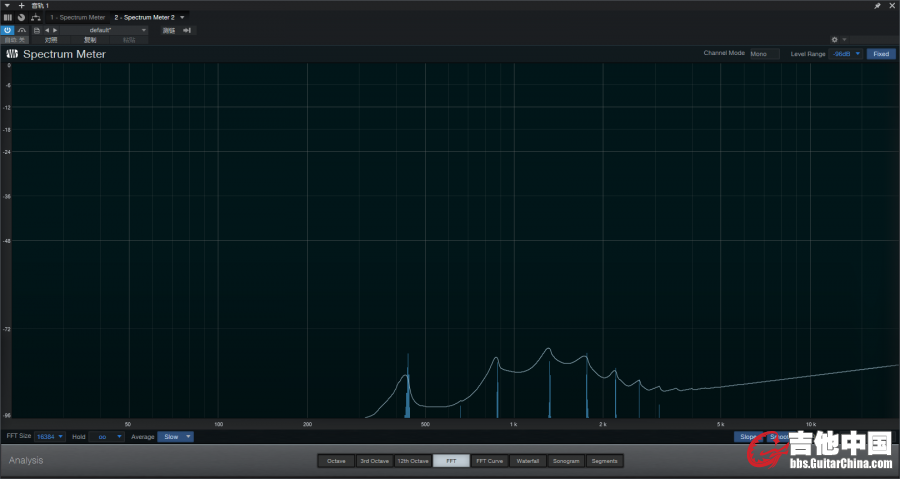Toggle the Fixed level range button

[x=880, y=54]
